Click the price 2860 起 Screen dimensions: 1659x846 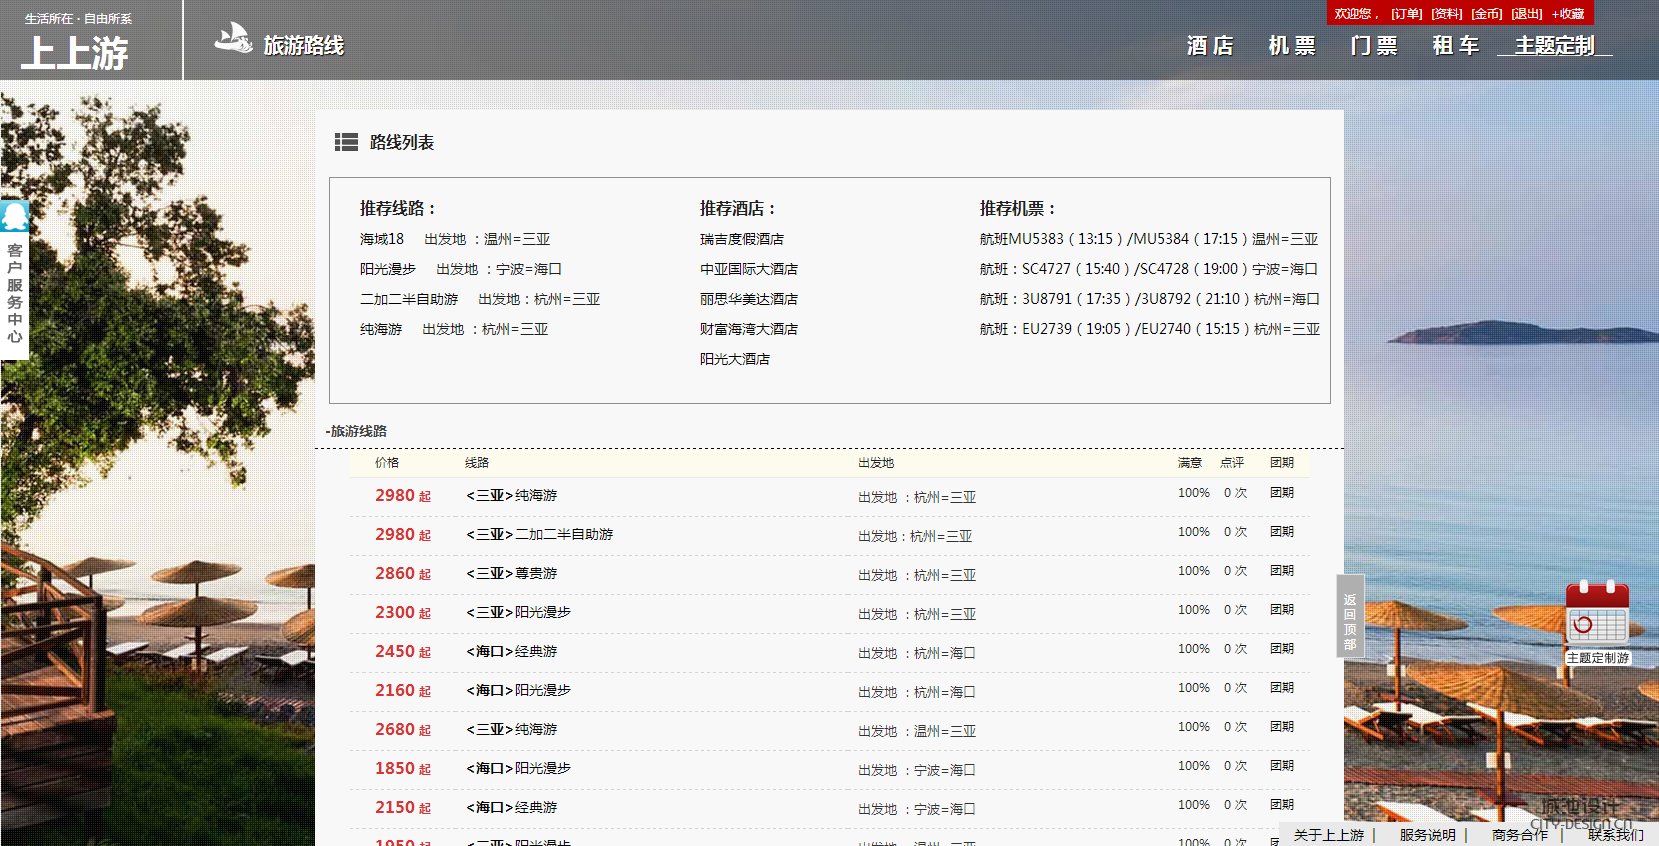pyautogui.click(x=403, y=573)
